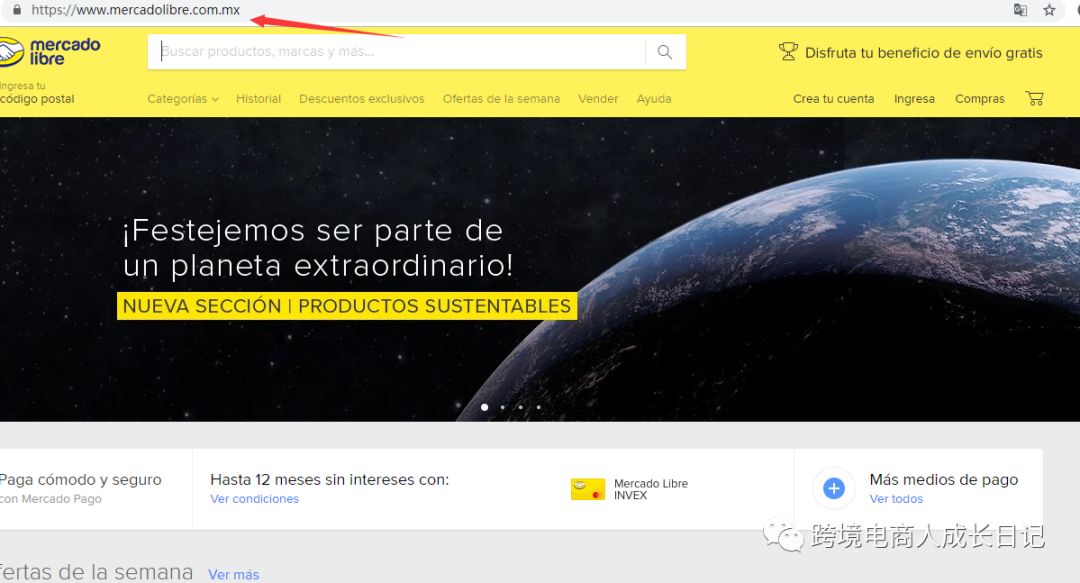Screen dimensions: 1080x583
Task: Select the third carousel dot
Action: (521, 407)
